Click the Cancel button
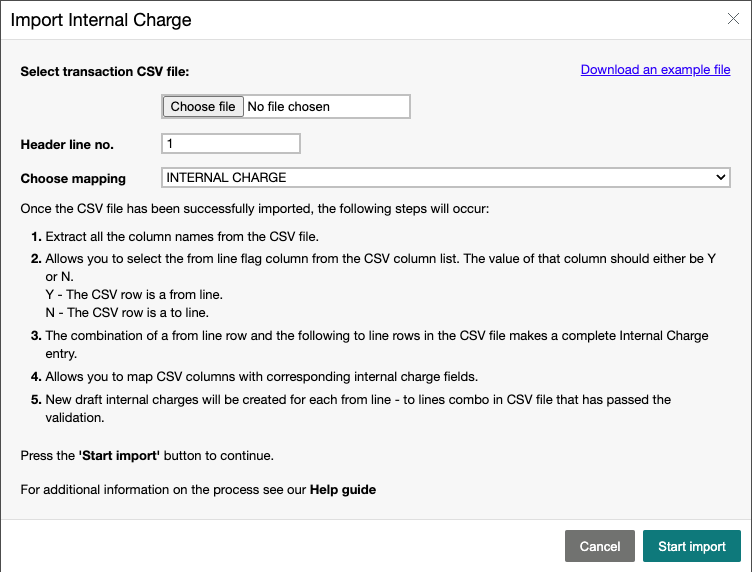The height and width of the screenshot is (572, 752). coord(599,546)
